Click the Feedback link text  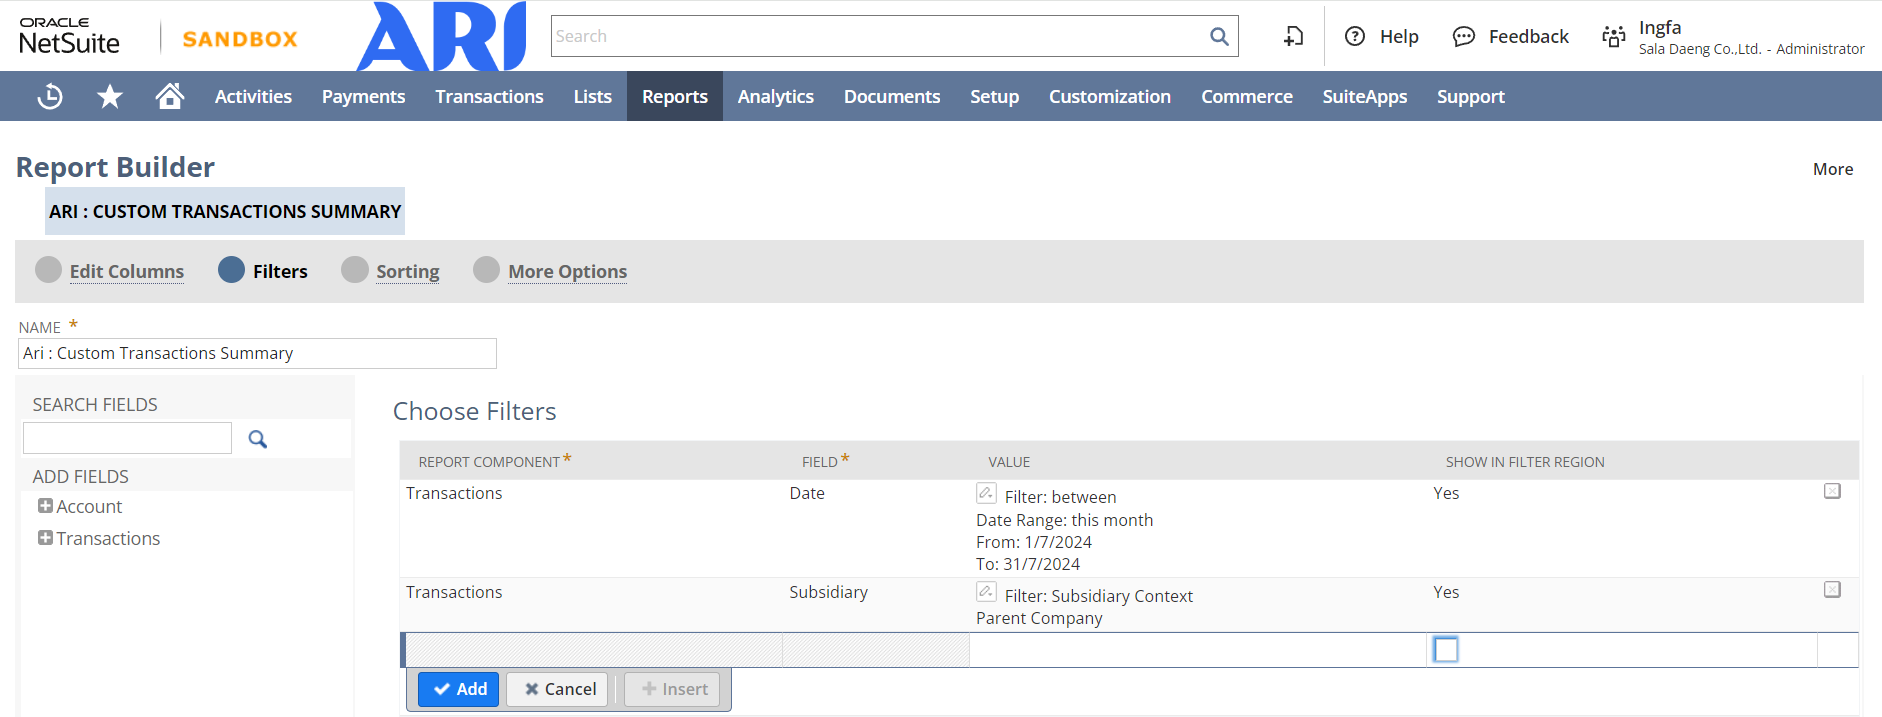(1529, 37)
